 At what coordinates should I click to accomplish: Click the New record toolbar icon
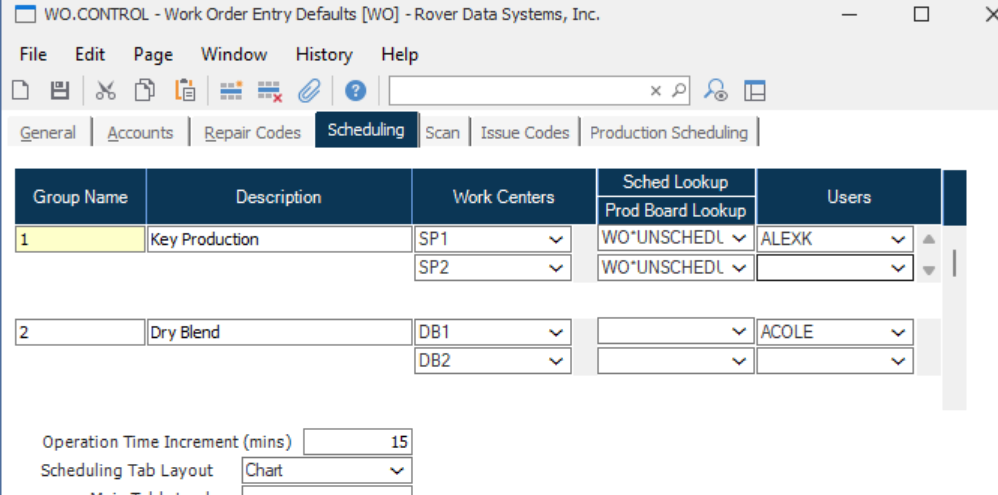coord(21,91)
